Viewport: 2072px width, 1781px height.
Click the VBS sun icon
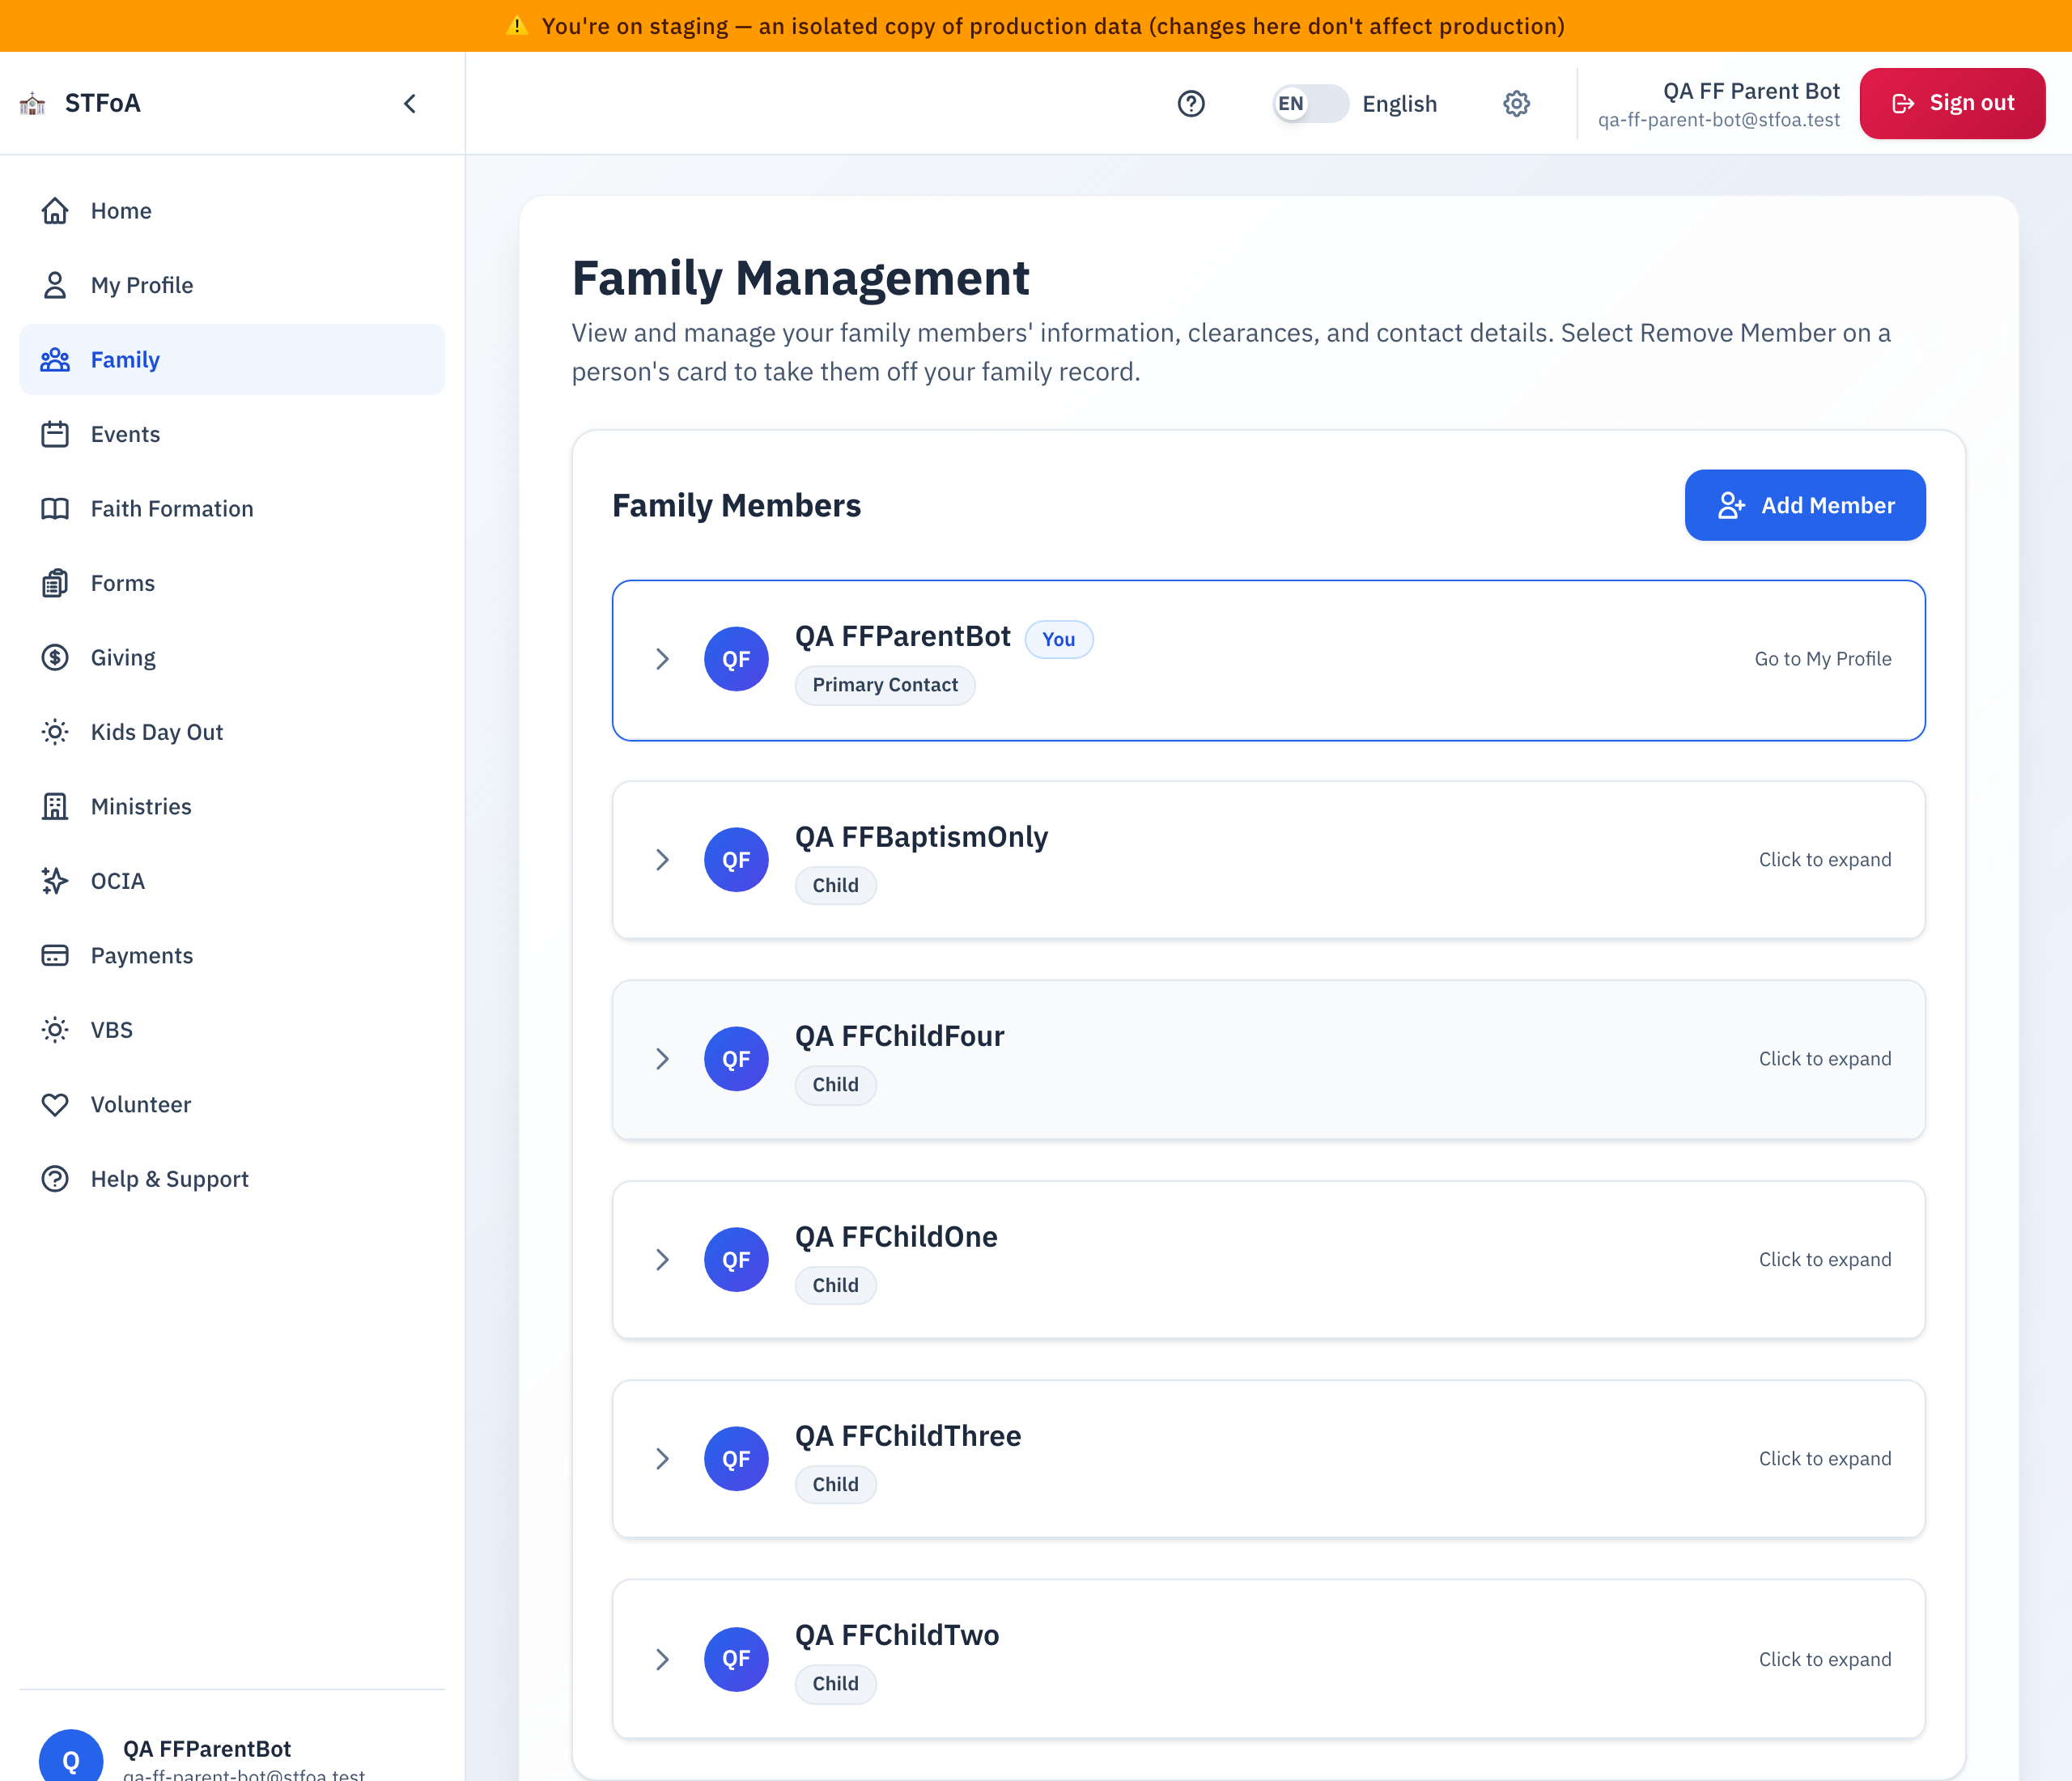pos(55,1030)
